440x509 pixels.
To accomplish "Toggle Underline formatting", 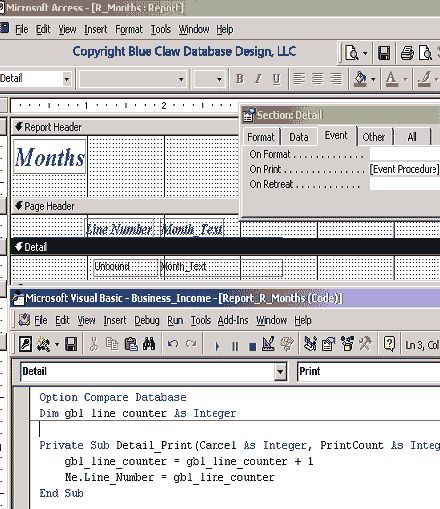I will tap(276, 79).
